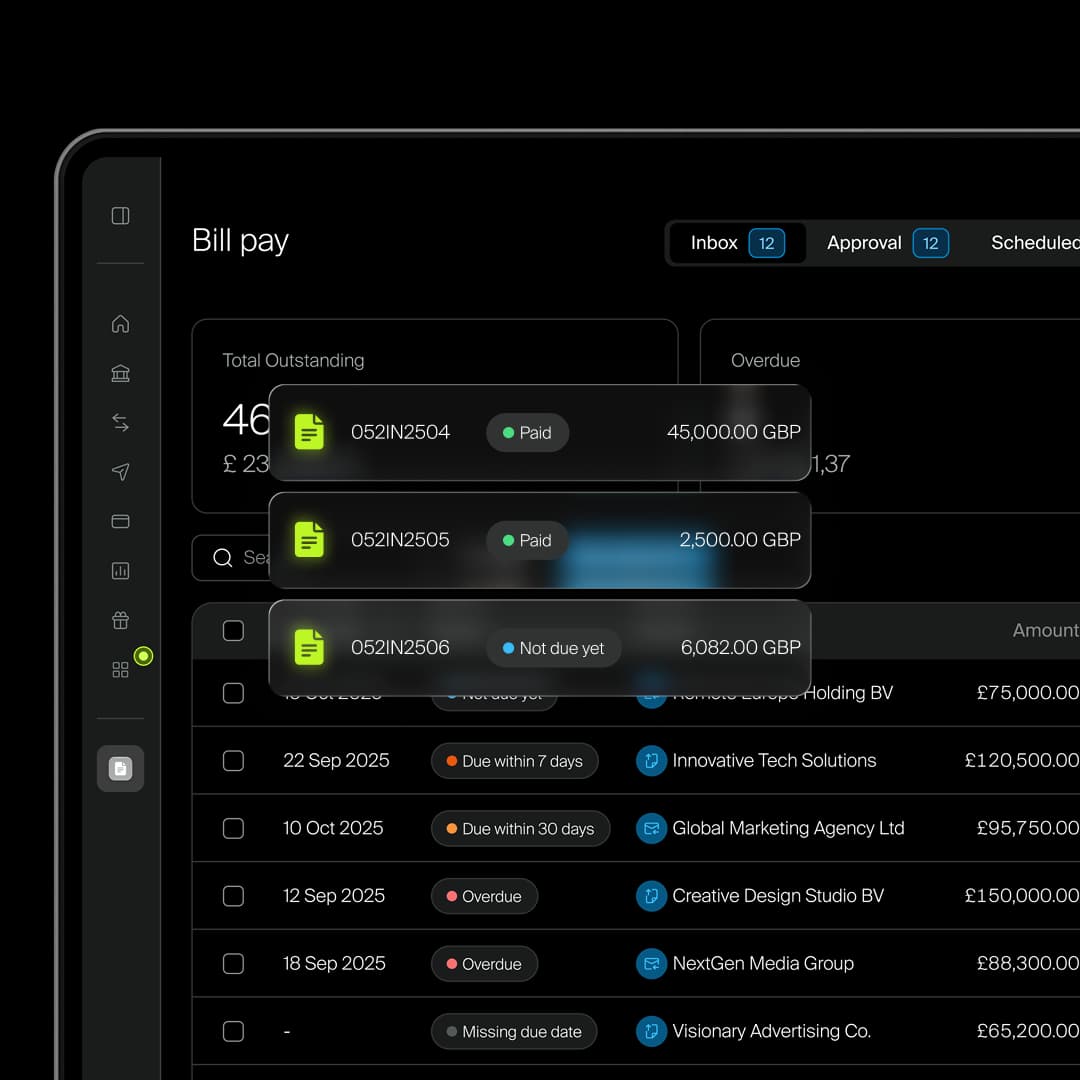Check the 18 Sep 2025 row checkbox
Image resolution: width=1080 pixels, height=1080 pixels.
click(x=233, y=963)
